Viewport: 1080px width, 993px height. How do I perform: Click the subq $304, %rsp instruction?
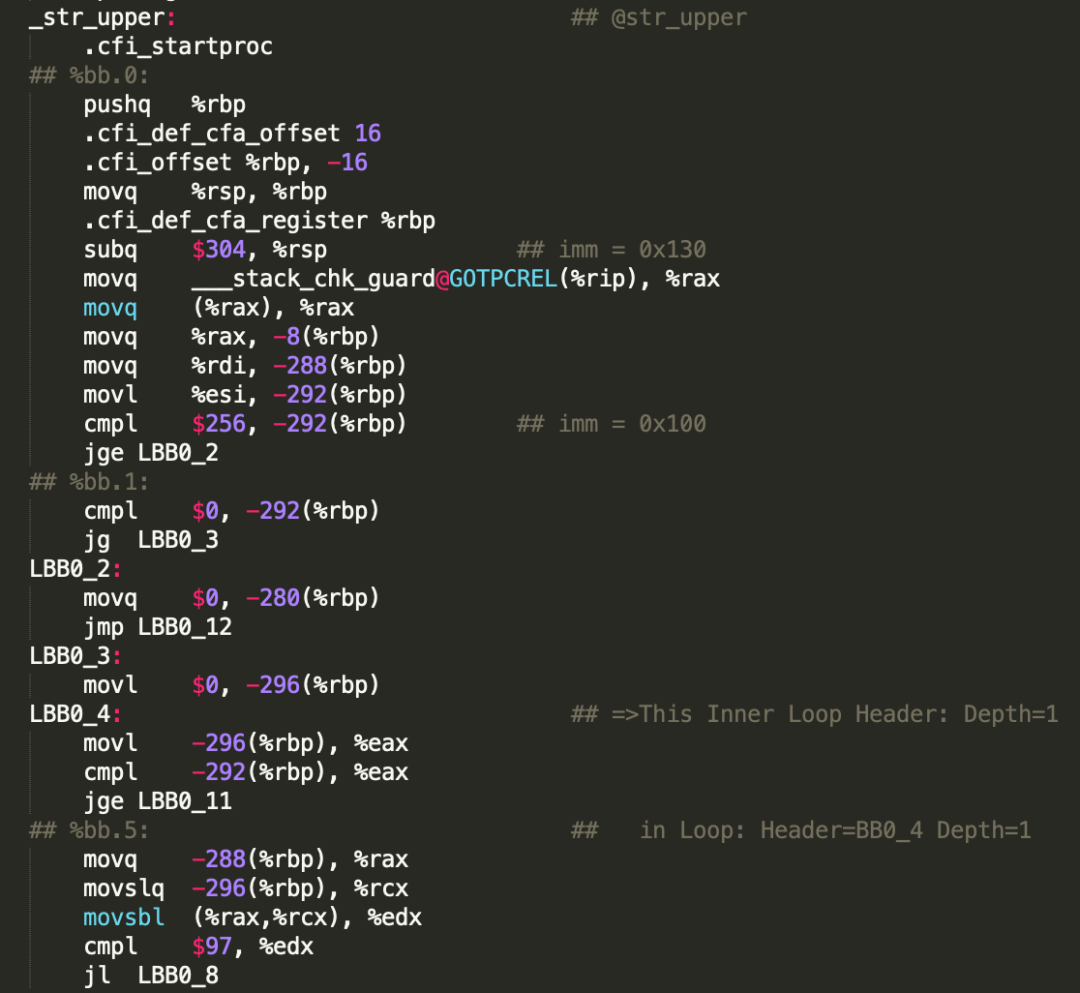[x=205, y=249]
